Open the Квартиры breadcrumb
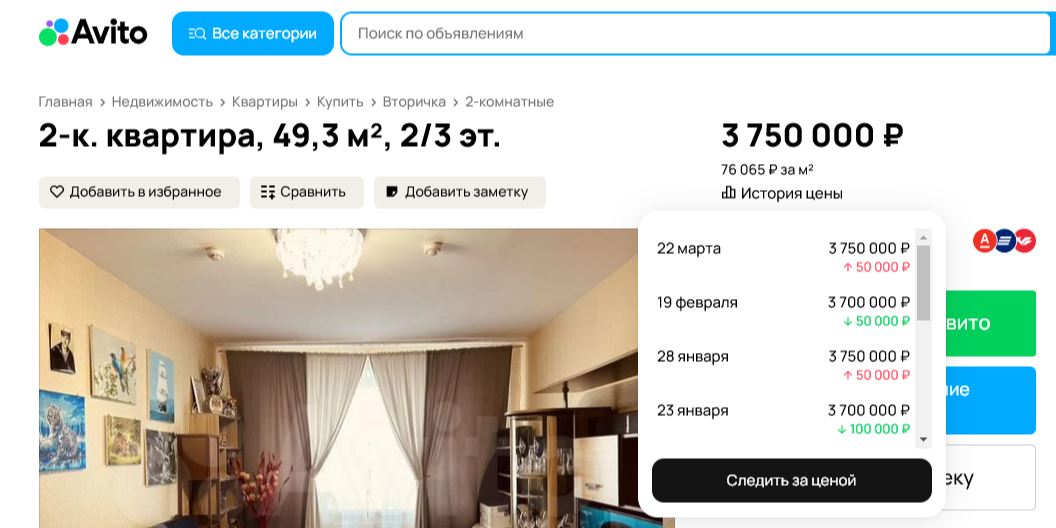The height and width of the screenshot is (528, 1056). pos(265,102)
